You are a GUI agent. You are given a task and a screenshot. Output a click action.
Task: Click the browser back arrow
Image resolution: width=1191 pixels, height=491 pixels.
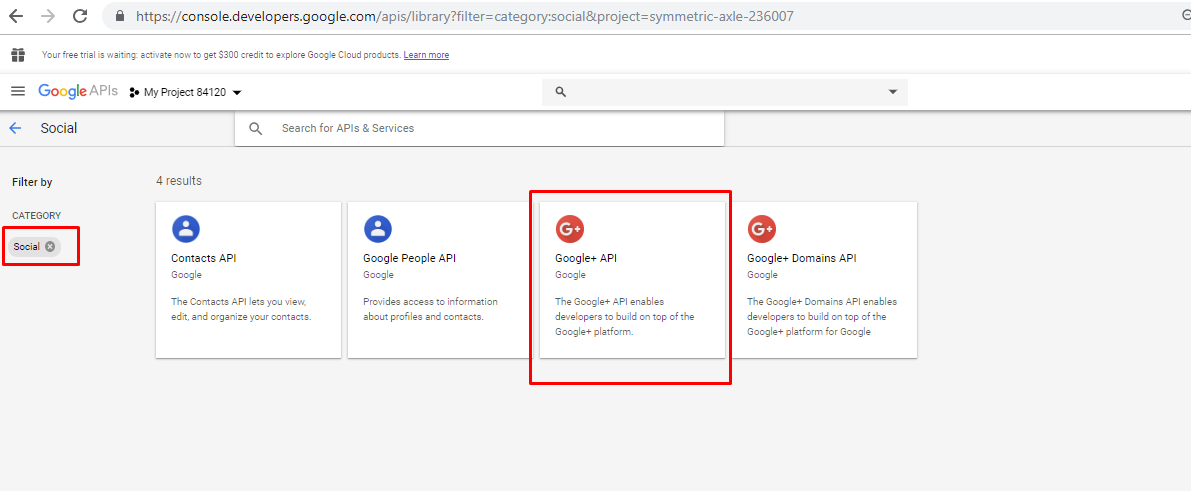15,16
